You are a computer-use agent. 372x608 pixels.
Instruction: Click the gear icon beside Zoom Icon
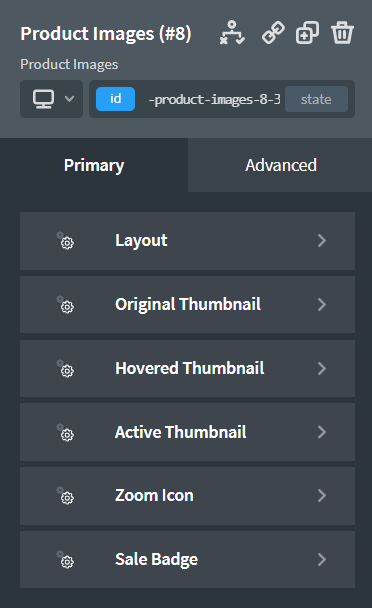(65, 496)
